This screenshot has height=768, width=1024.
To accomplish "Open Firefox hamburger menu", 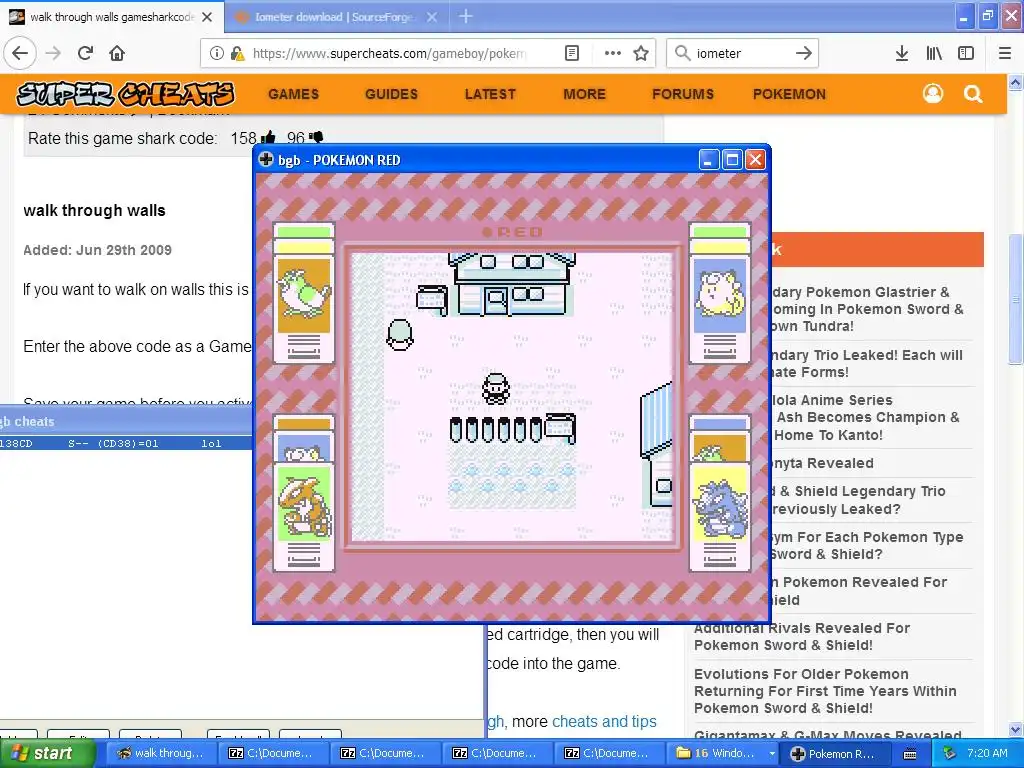I will tap(1005, 53).
